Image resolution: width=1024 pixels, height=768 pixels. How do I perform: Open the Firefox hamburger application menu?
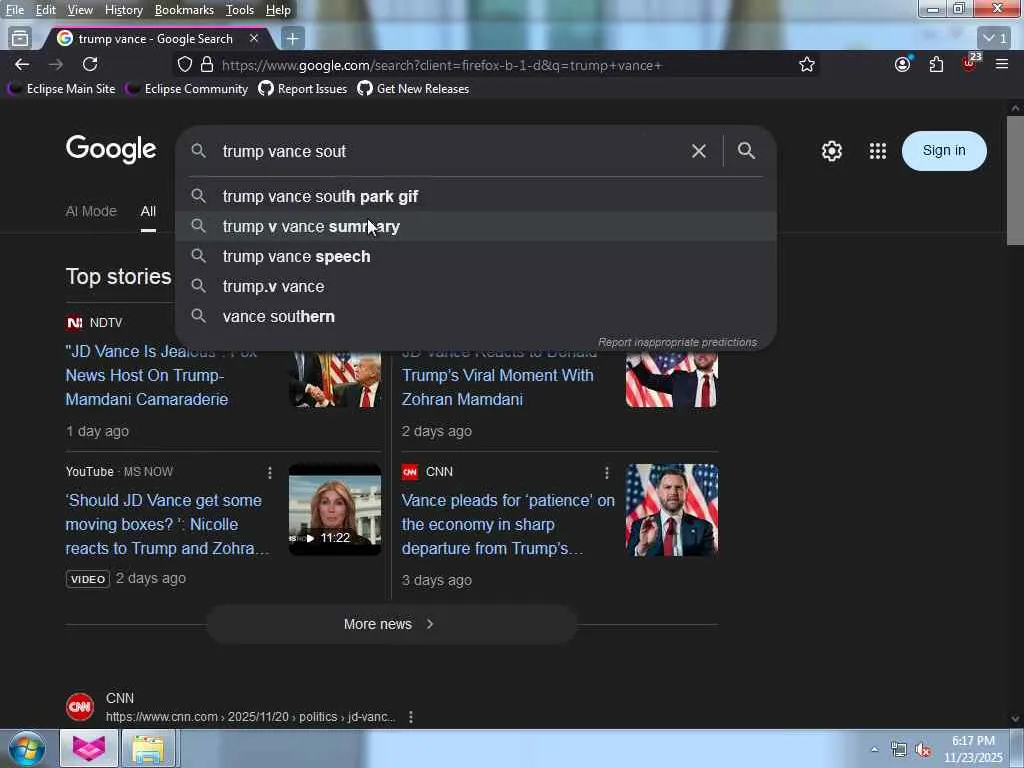[x=1002, y=64]
